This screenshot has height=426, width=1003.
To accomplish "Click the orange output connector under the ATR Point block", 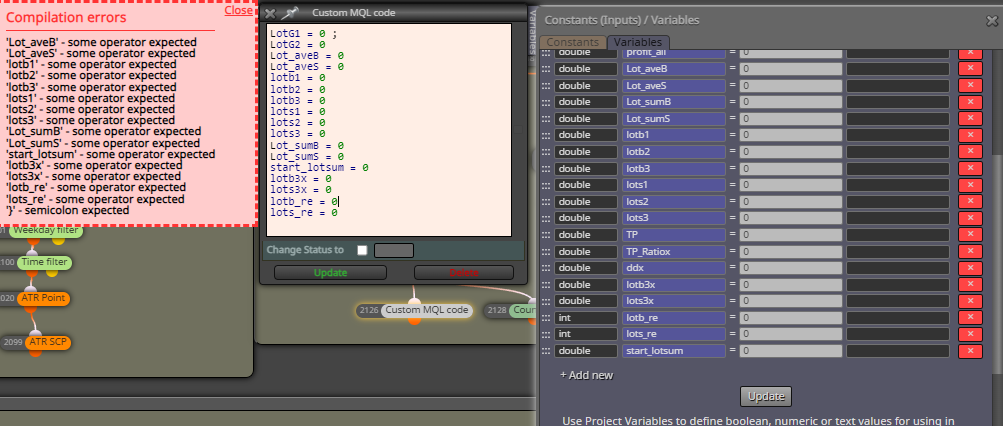I will point(29,308).
